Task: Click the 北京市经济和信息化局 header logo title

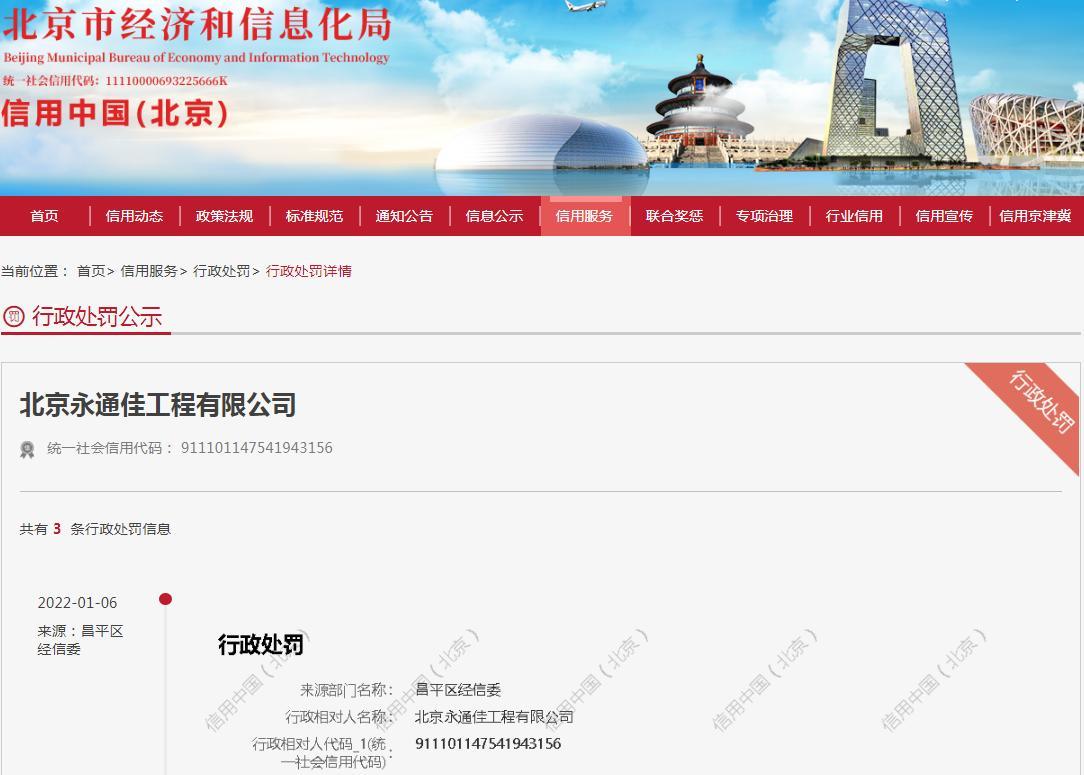Action: pyautogui.click(x=197, y=23)
